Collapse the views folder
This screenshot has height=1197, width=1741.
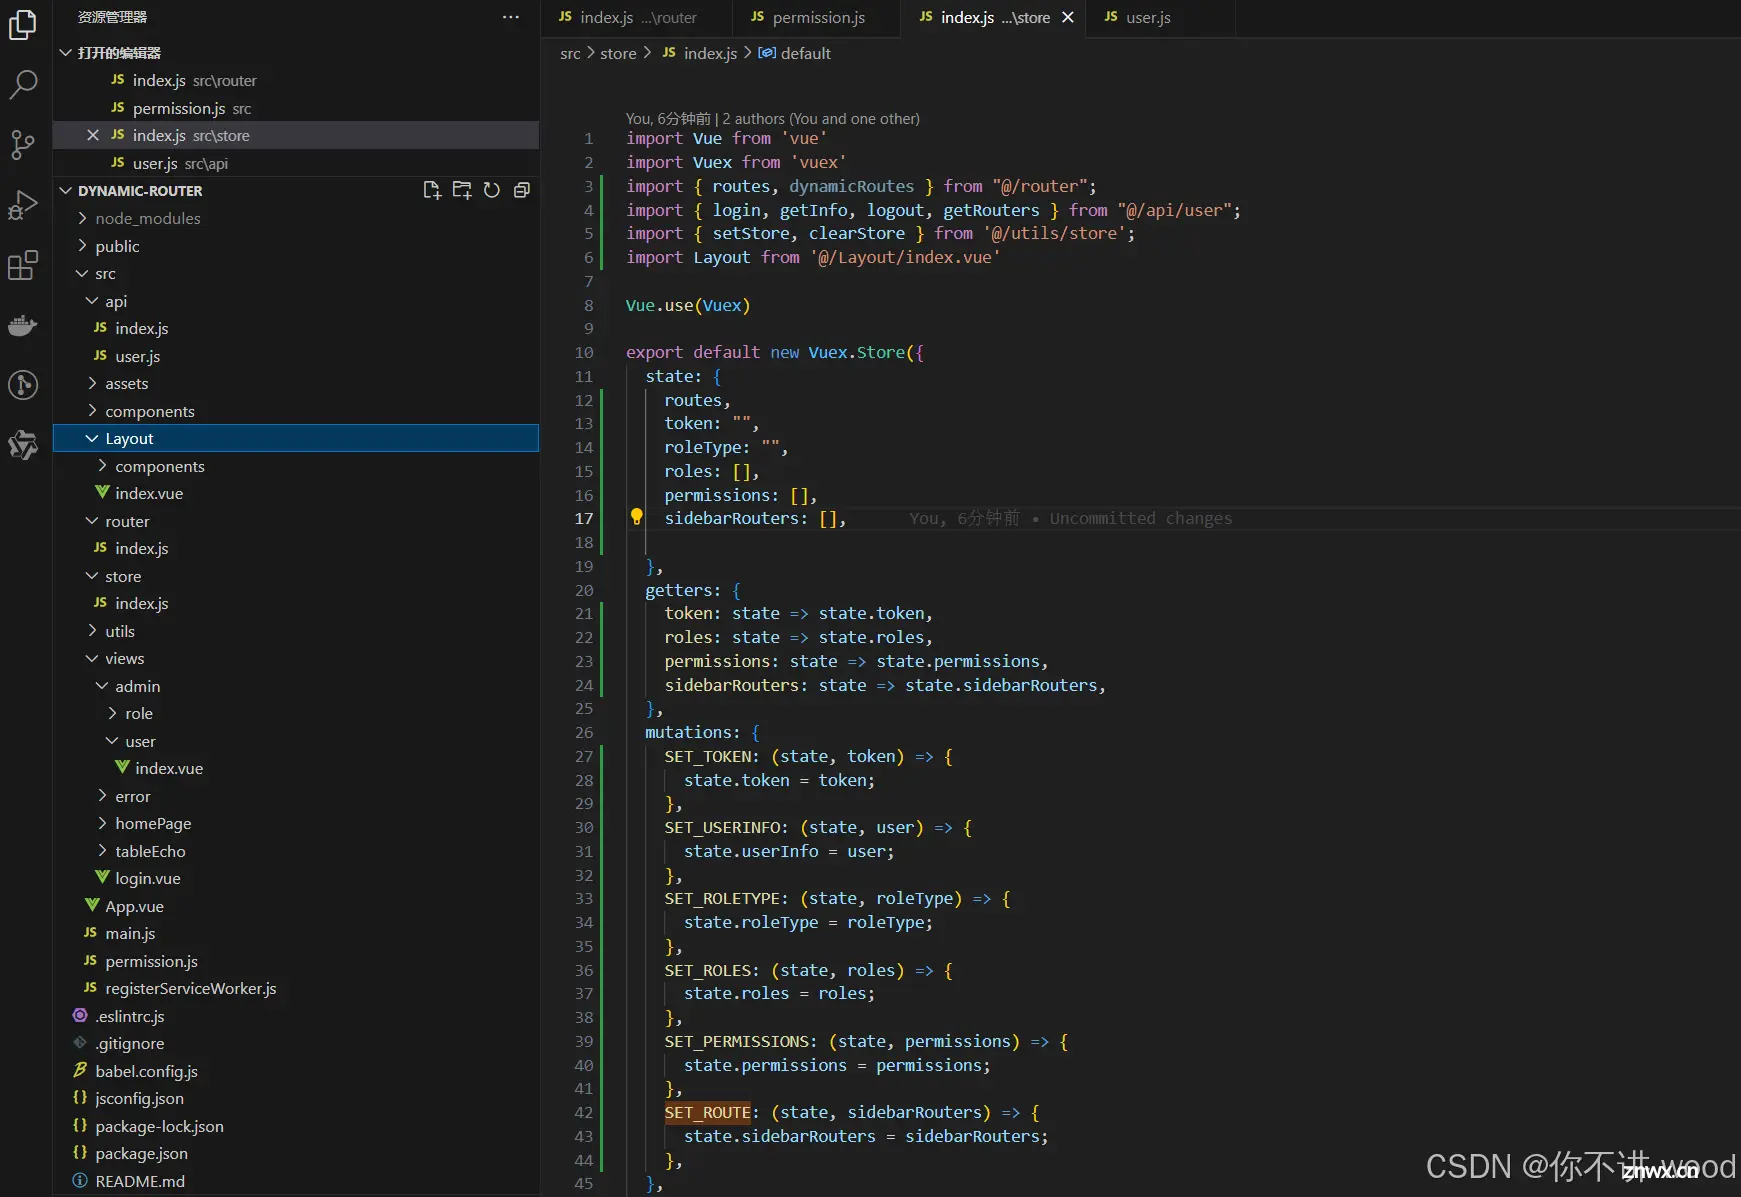[296, 658]
